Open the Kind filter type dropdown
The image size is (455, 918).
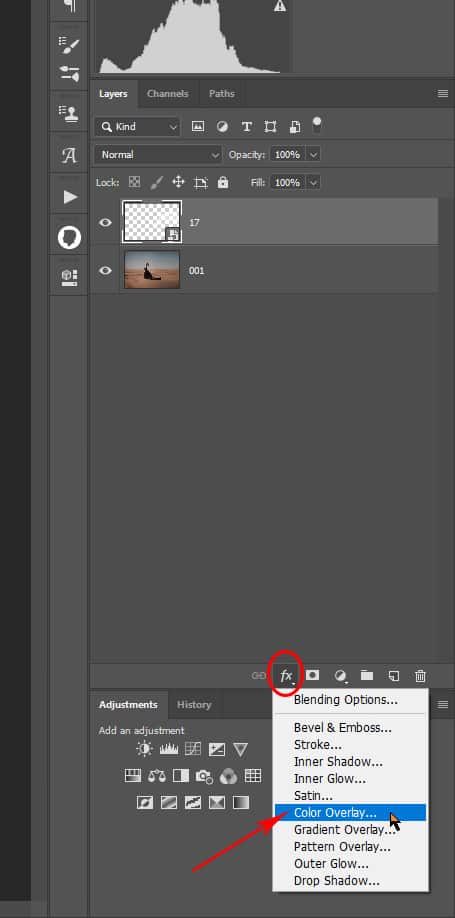[138, 126]
